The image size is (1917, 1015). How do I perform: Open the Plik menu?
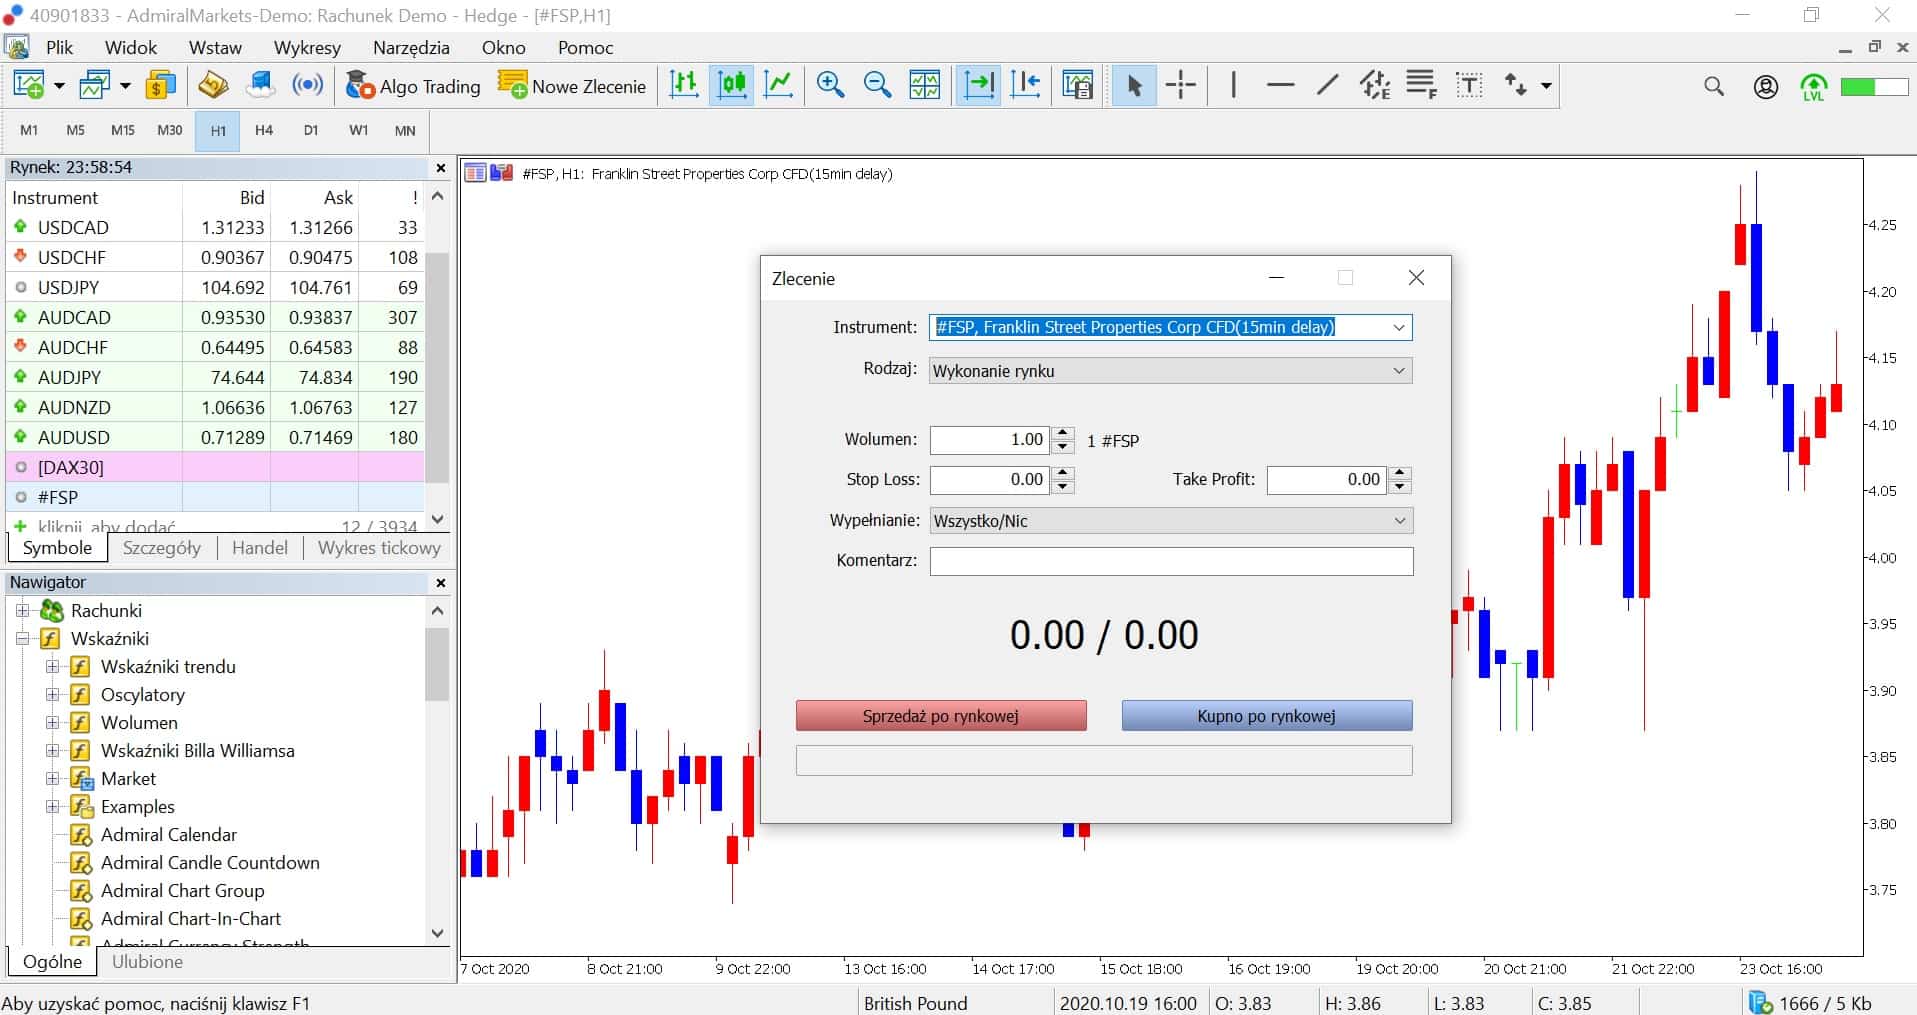pyautogui.click(x=59, y=48)
